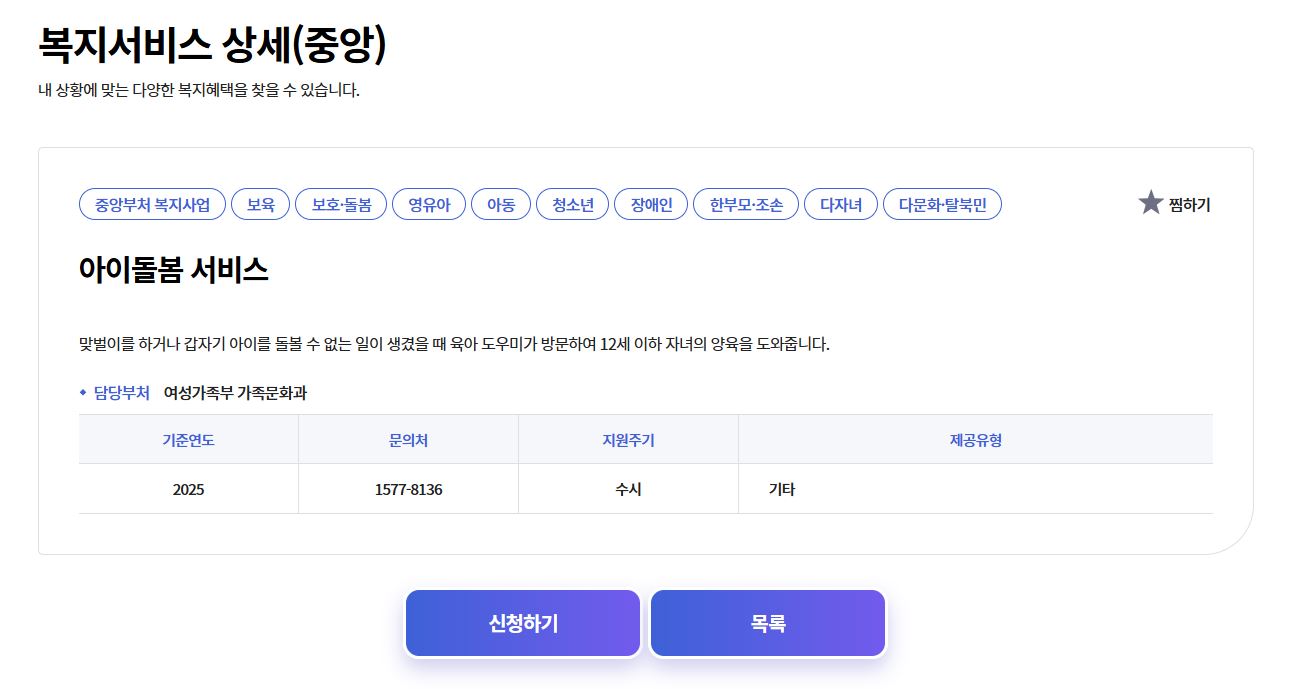Viewport: 1292px width, 689px height.
Task: Click the 지원주기 column header
Action: pos(628,438)
